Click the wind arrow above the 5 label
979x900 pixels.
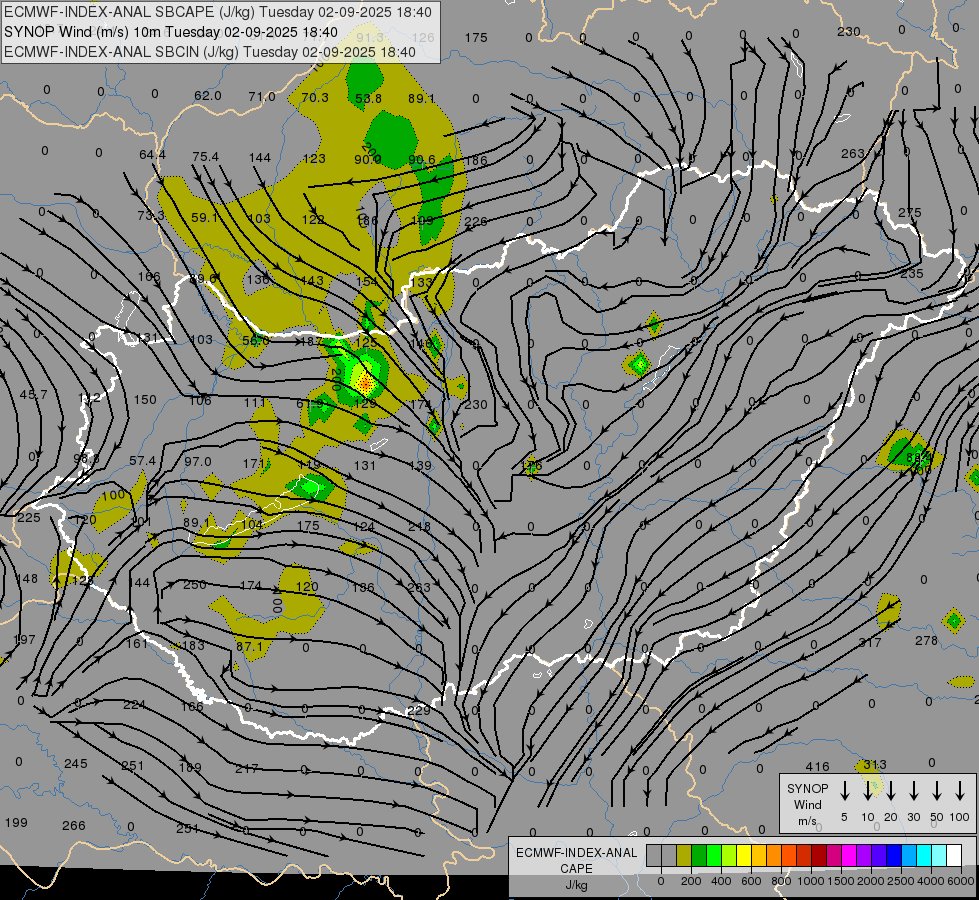[845, 791]
